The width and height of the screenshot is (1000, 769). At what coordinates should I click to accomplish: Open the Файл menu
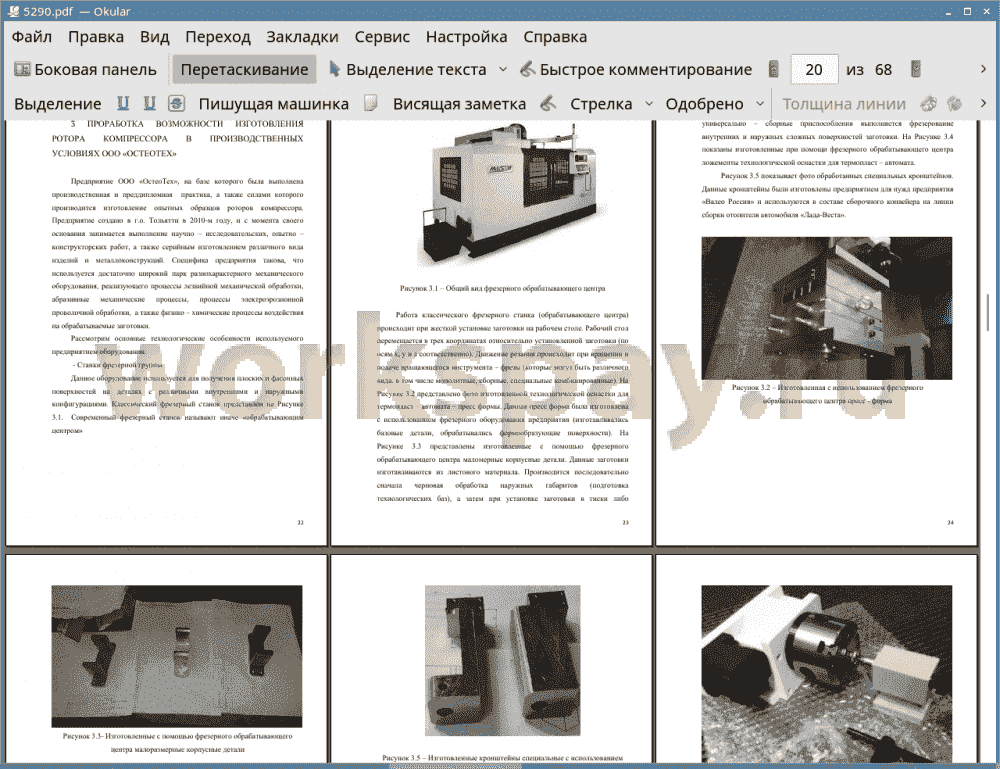point(32,37)
